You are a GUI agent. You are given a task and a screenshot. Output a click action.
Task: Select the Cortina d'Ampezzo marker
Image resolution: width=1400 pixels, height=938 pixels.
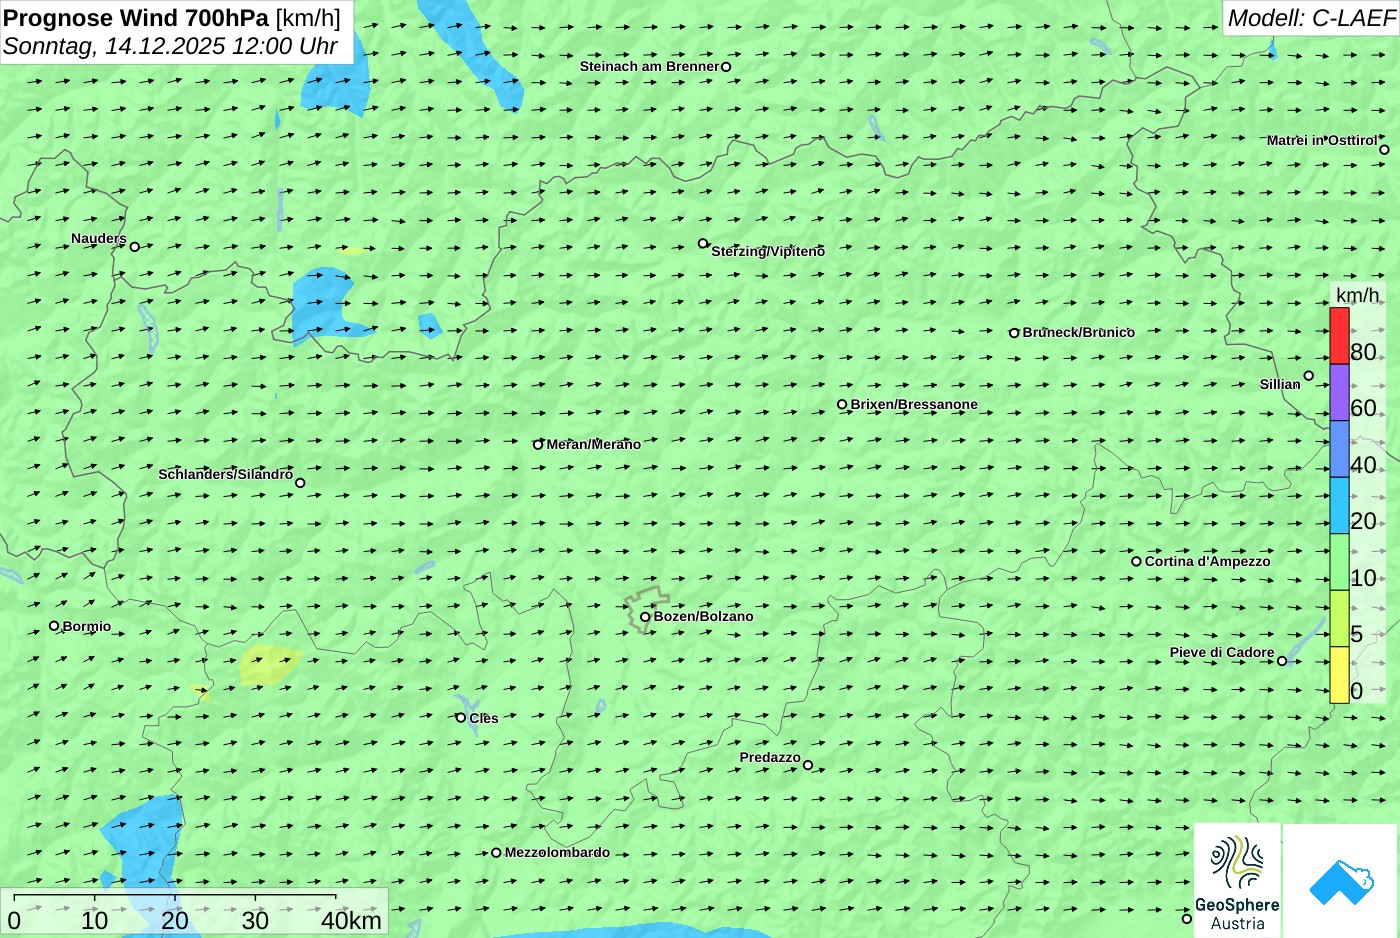point(1136,561)
